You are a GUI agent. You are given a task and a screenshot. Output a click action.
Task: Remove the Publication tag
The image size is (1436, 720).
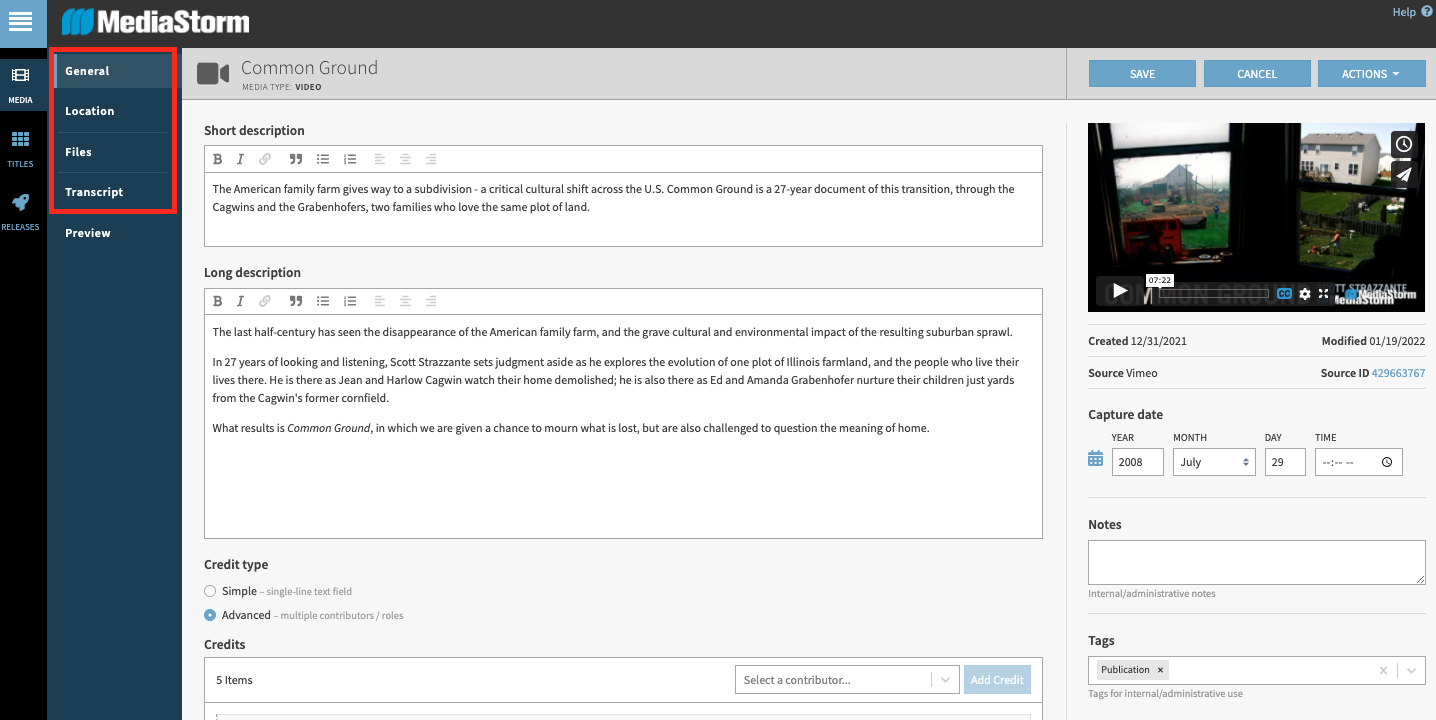tap(1160, 669)
